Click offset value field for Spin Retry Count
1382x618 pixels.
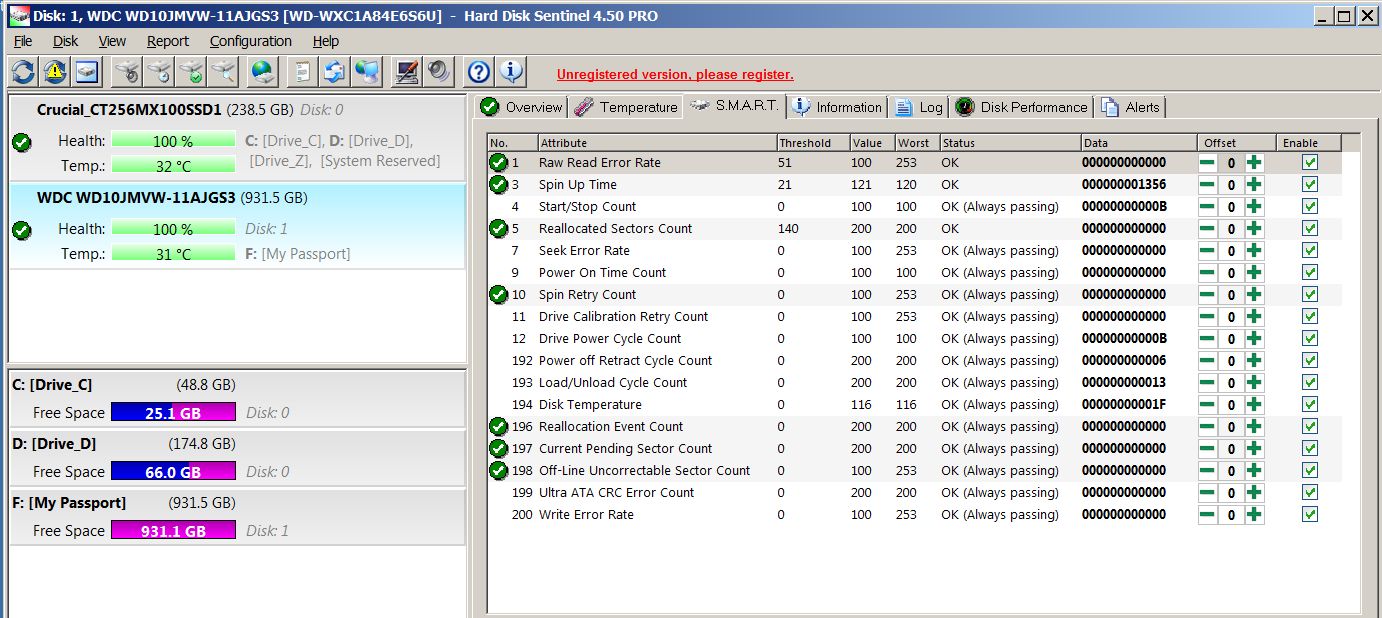(x=1231, y=295)
